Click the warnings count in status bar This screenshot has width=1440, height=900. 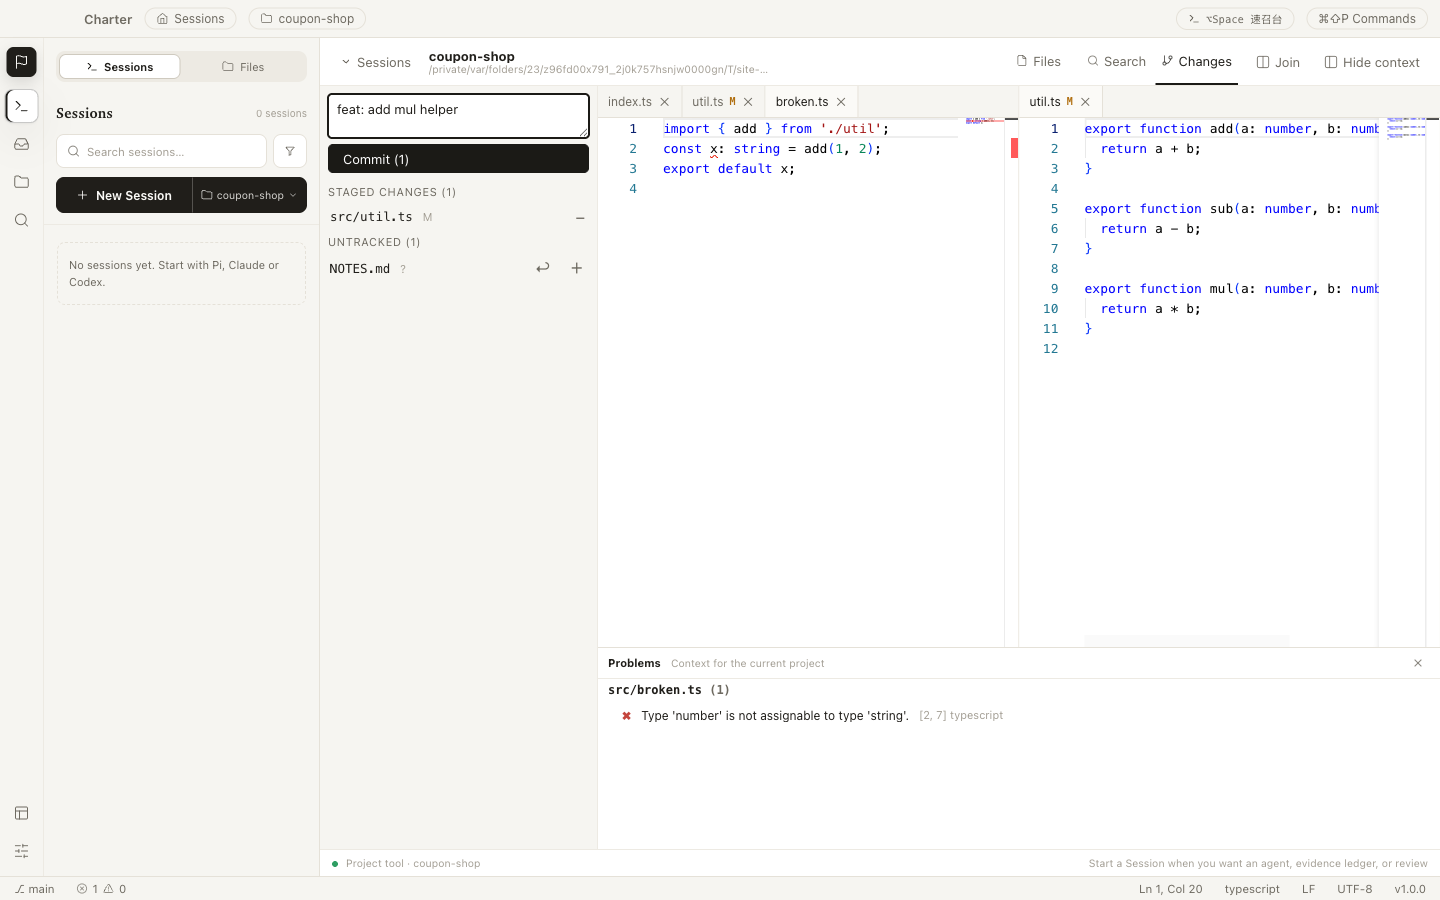click(115, 889)
